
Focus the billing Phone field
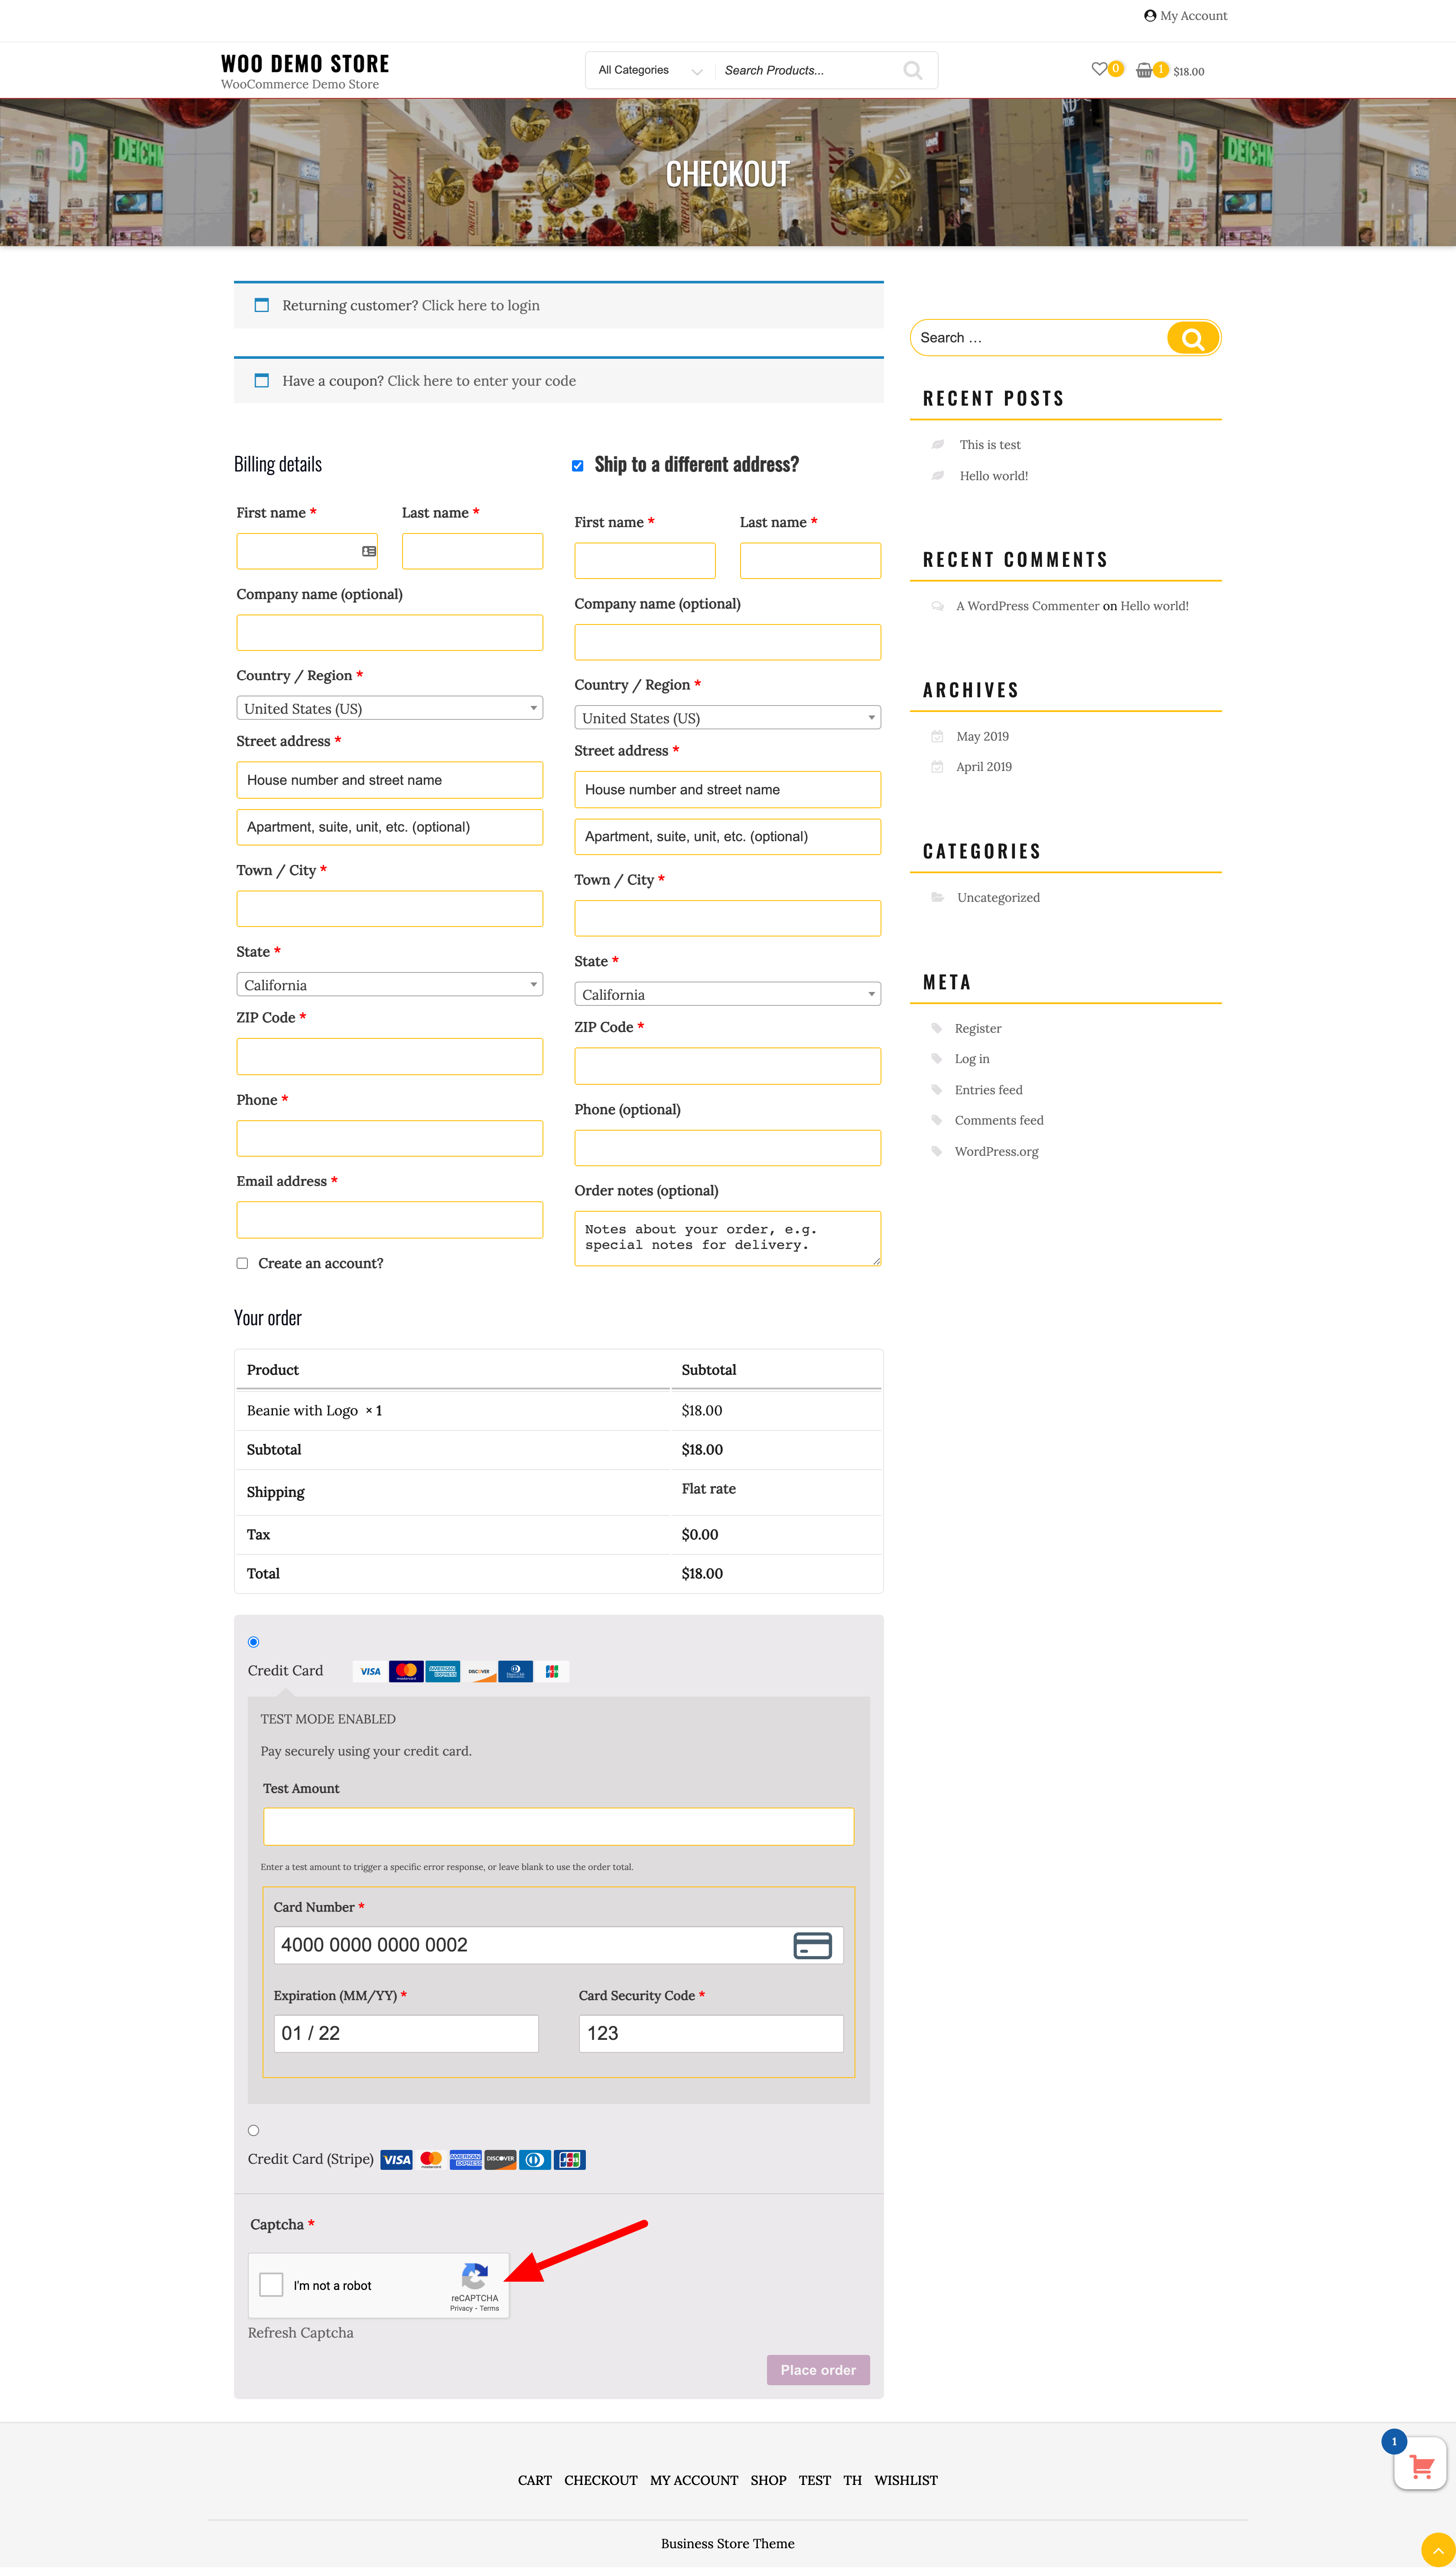point(390,1139)
